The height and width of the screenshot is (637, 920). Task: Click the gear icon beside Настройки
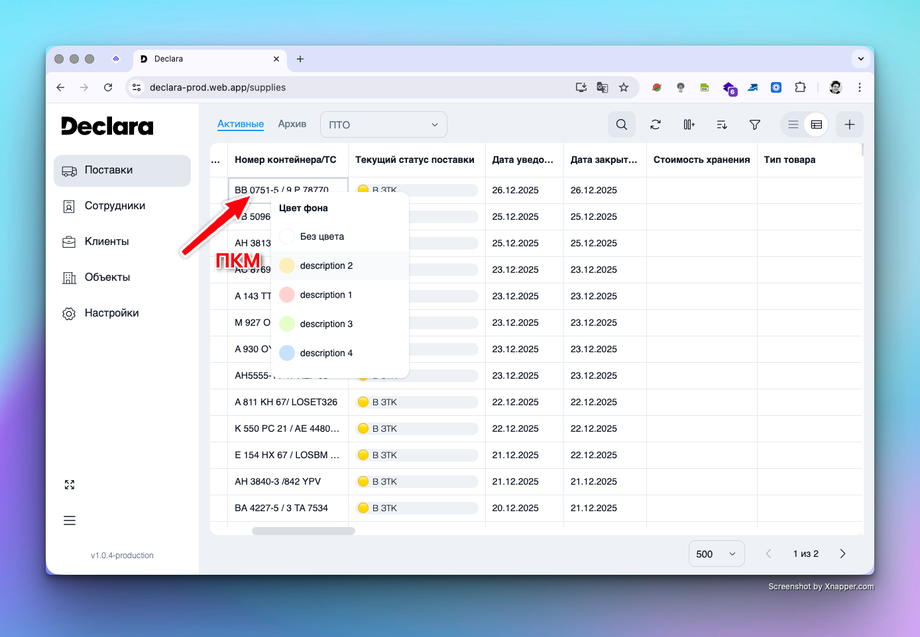[69, 314]
